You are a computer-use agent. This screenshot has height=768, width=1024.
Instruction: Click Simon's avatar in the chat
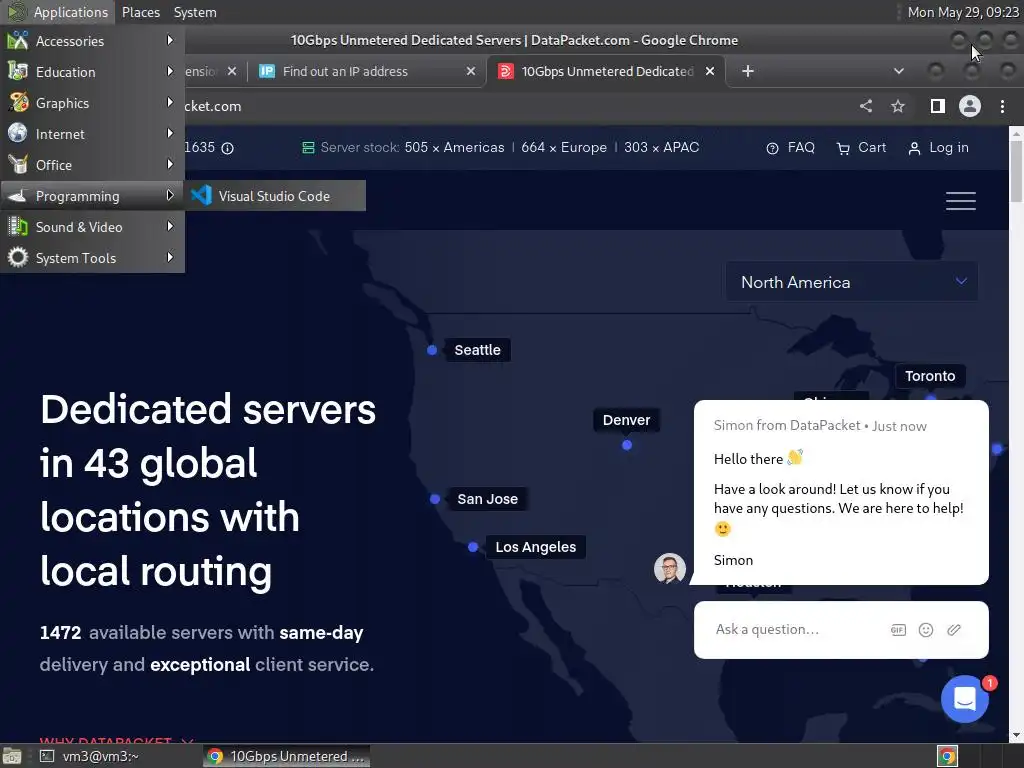click(x=669, y=568)
